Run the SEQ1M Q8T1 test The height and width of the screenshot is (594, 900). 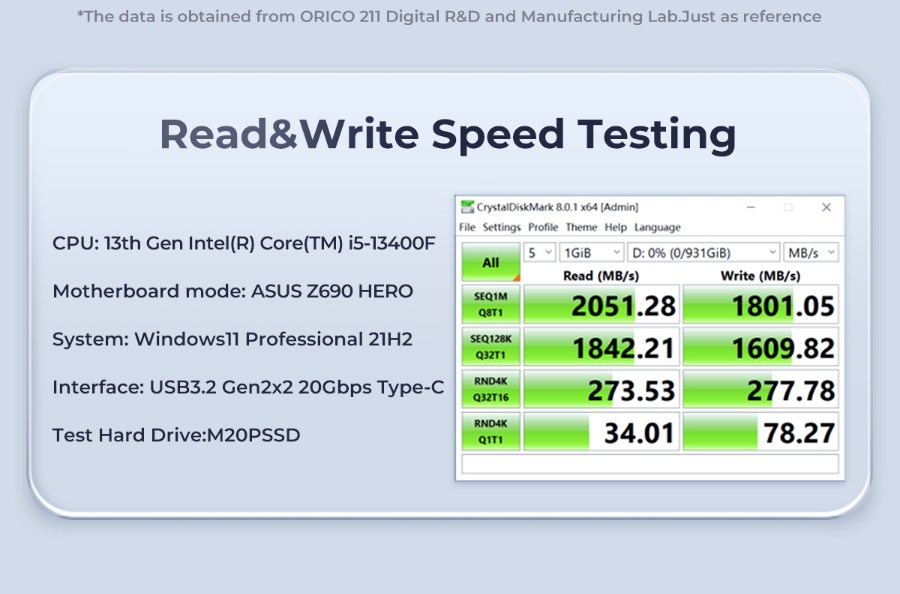click(x=490, y=304)
